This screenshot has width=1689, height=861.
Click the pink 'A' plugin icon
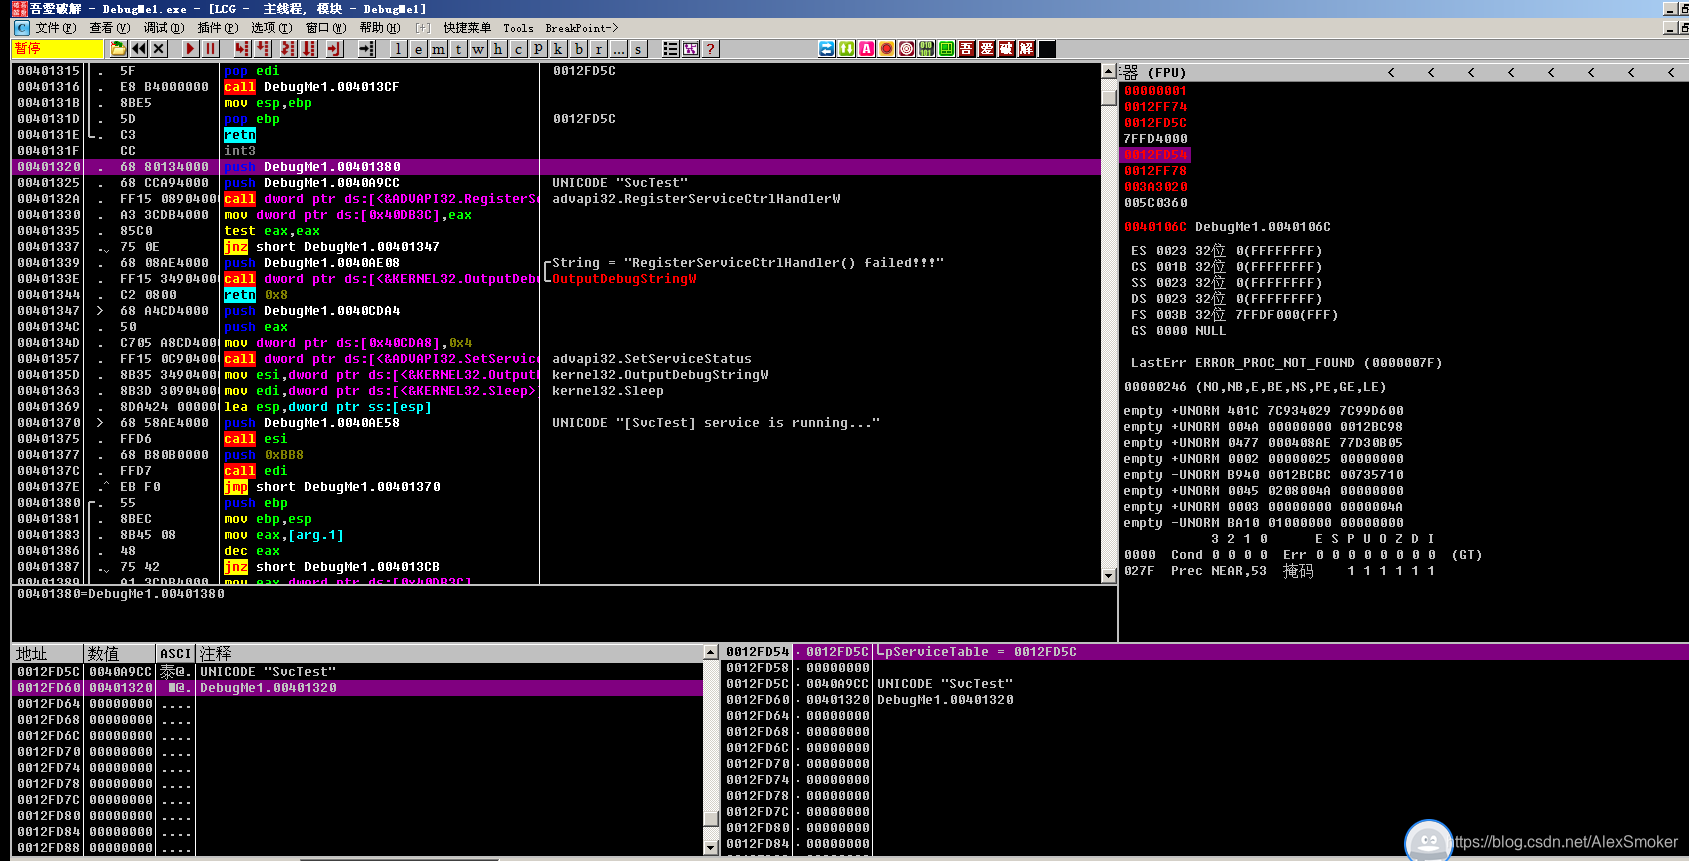point(866,48)
